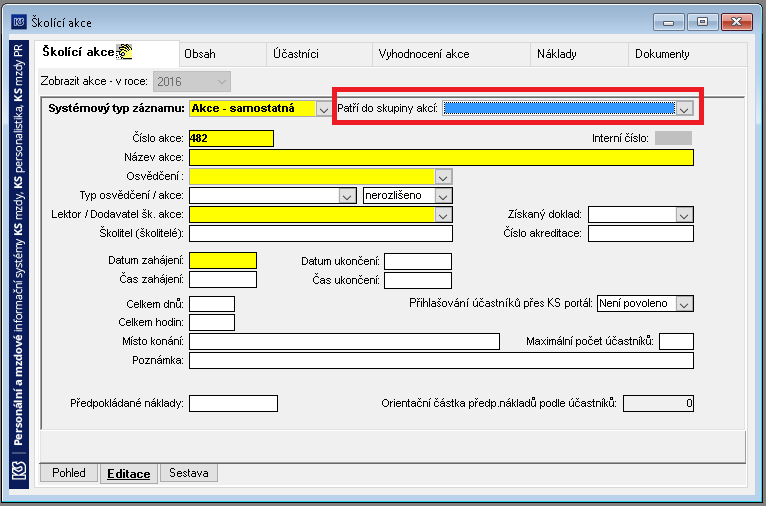Close the Školící akce window
This screenshot has height=506, width=766.
pyautogui.click(x=736, y=22)
